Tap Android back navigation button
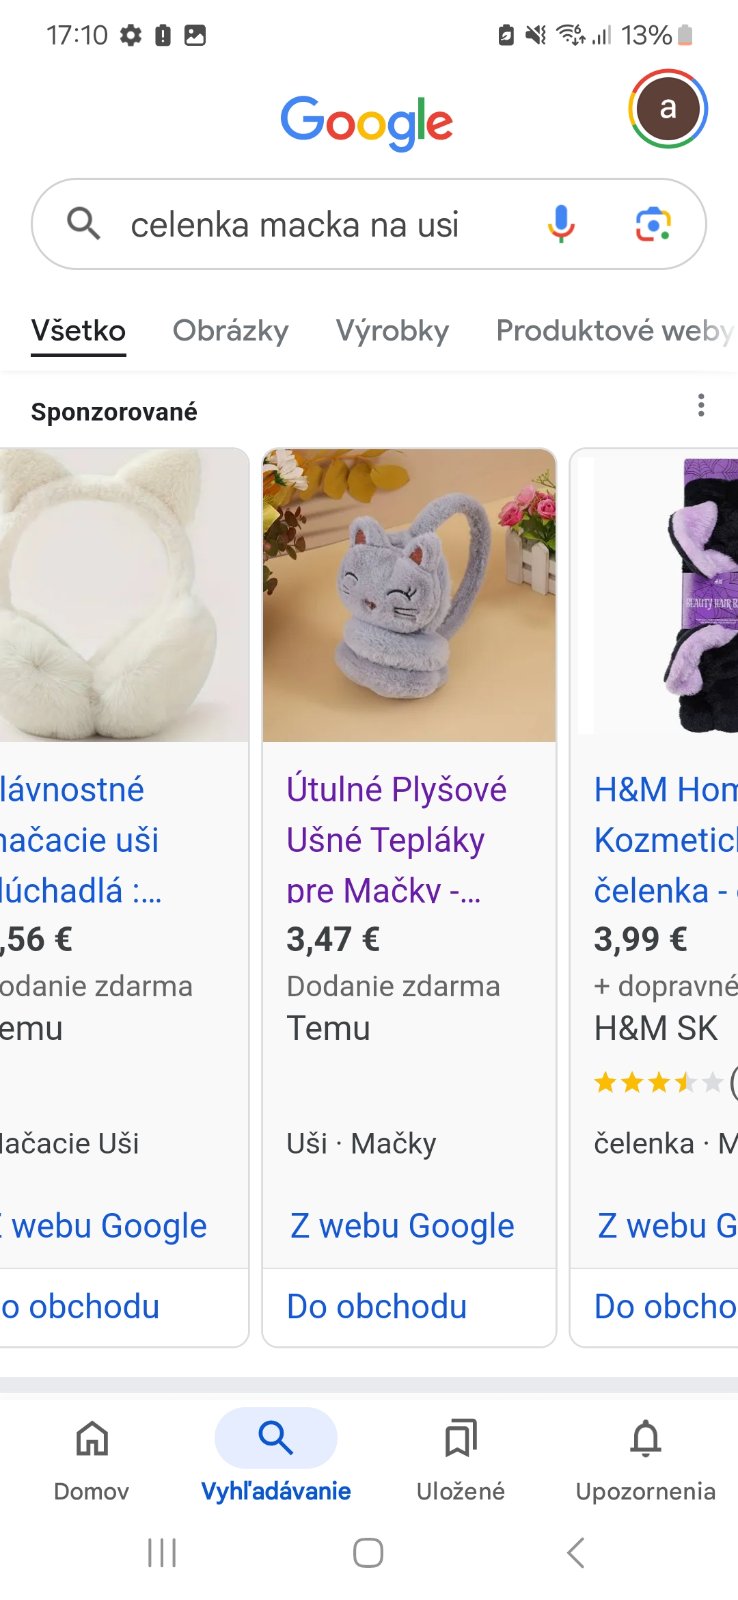The width and height of the screenshot is (738, 1600). tap(575, 1552)
